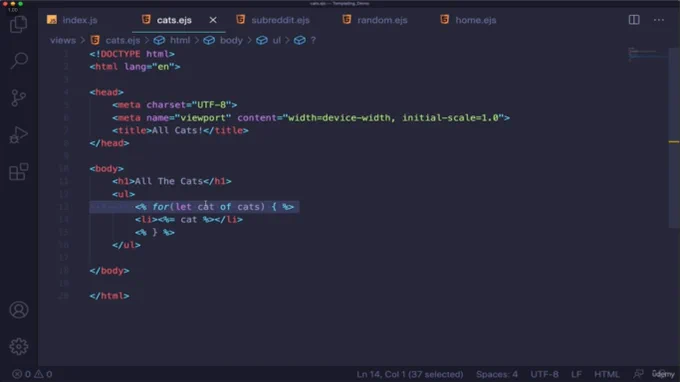
Task: Open the Accounts menu icon
Action: coord(19,310)
